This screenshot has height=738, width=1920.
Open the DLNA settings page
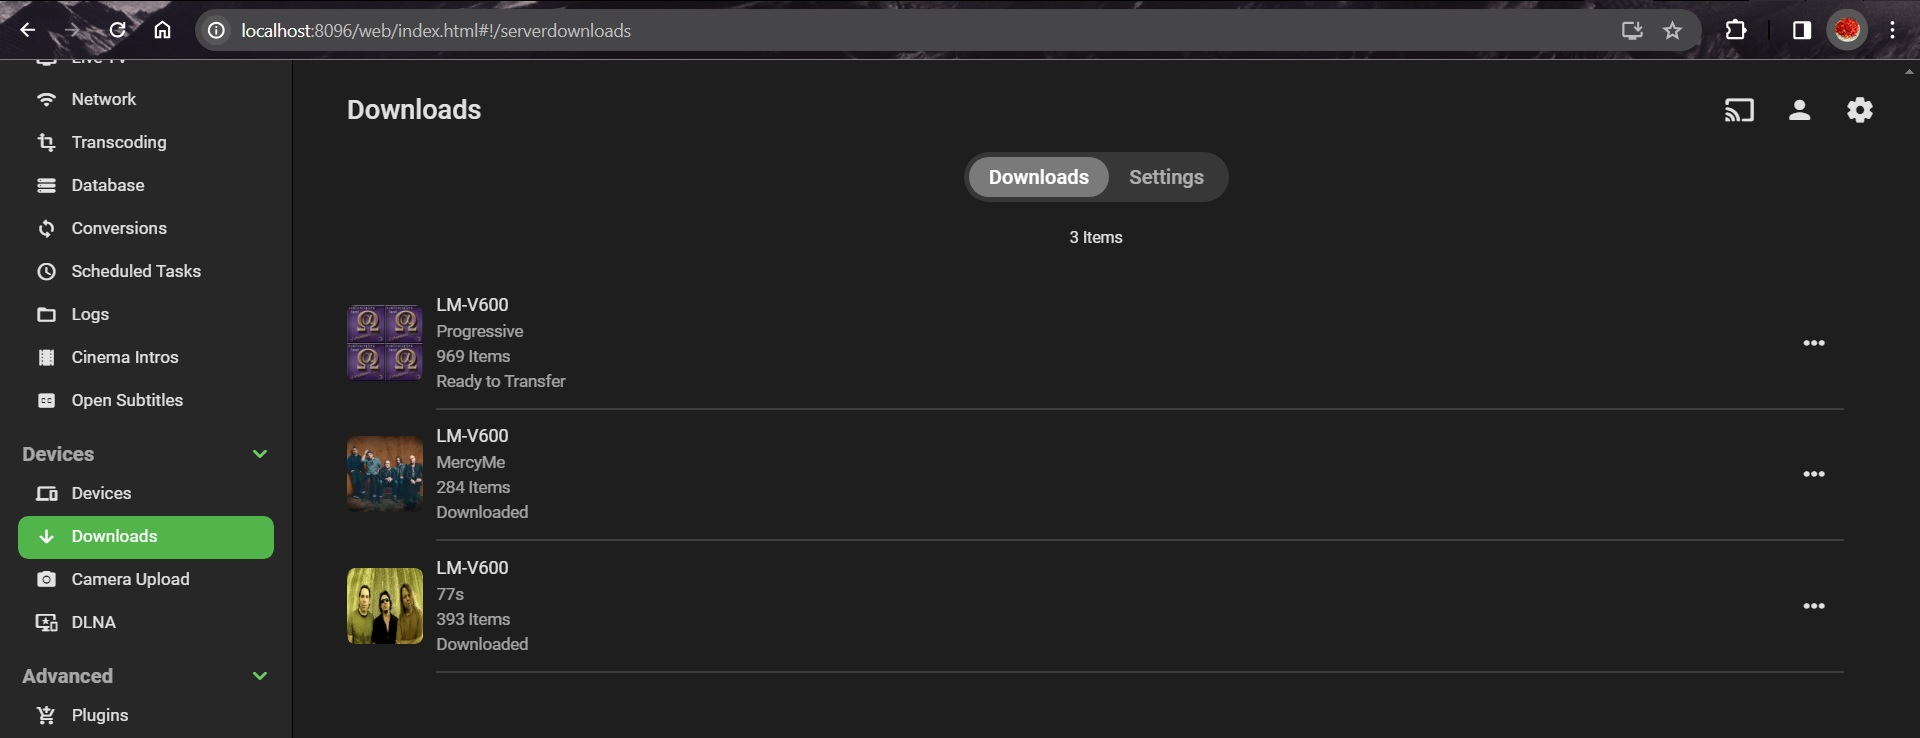point(93,622)
